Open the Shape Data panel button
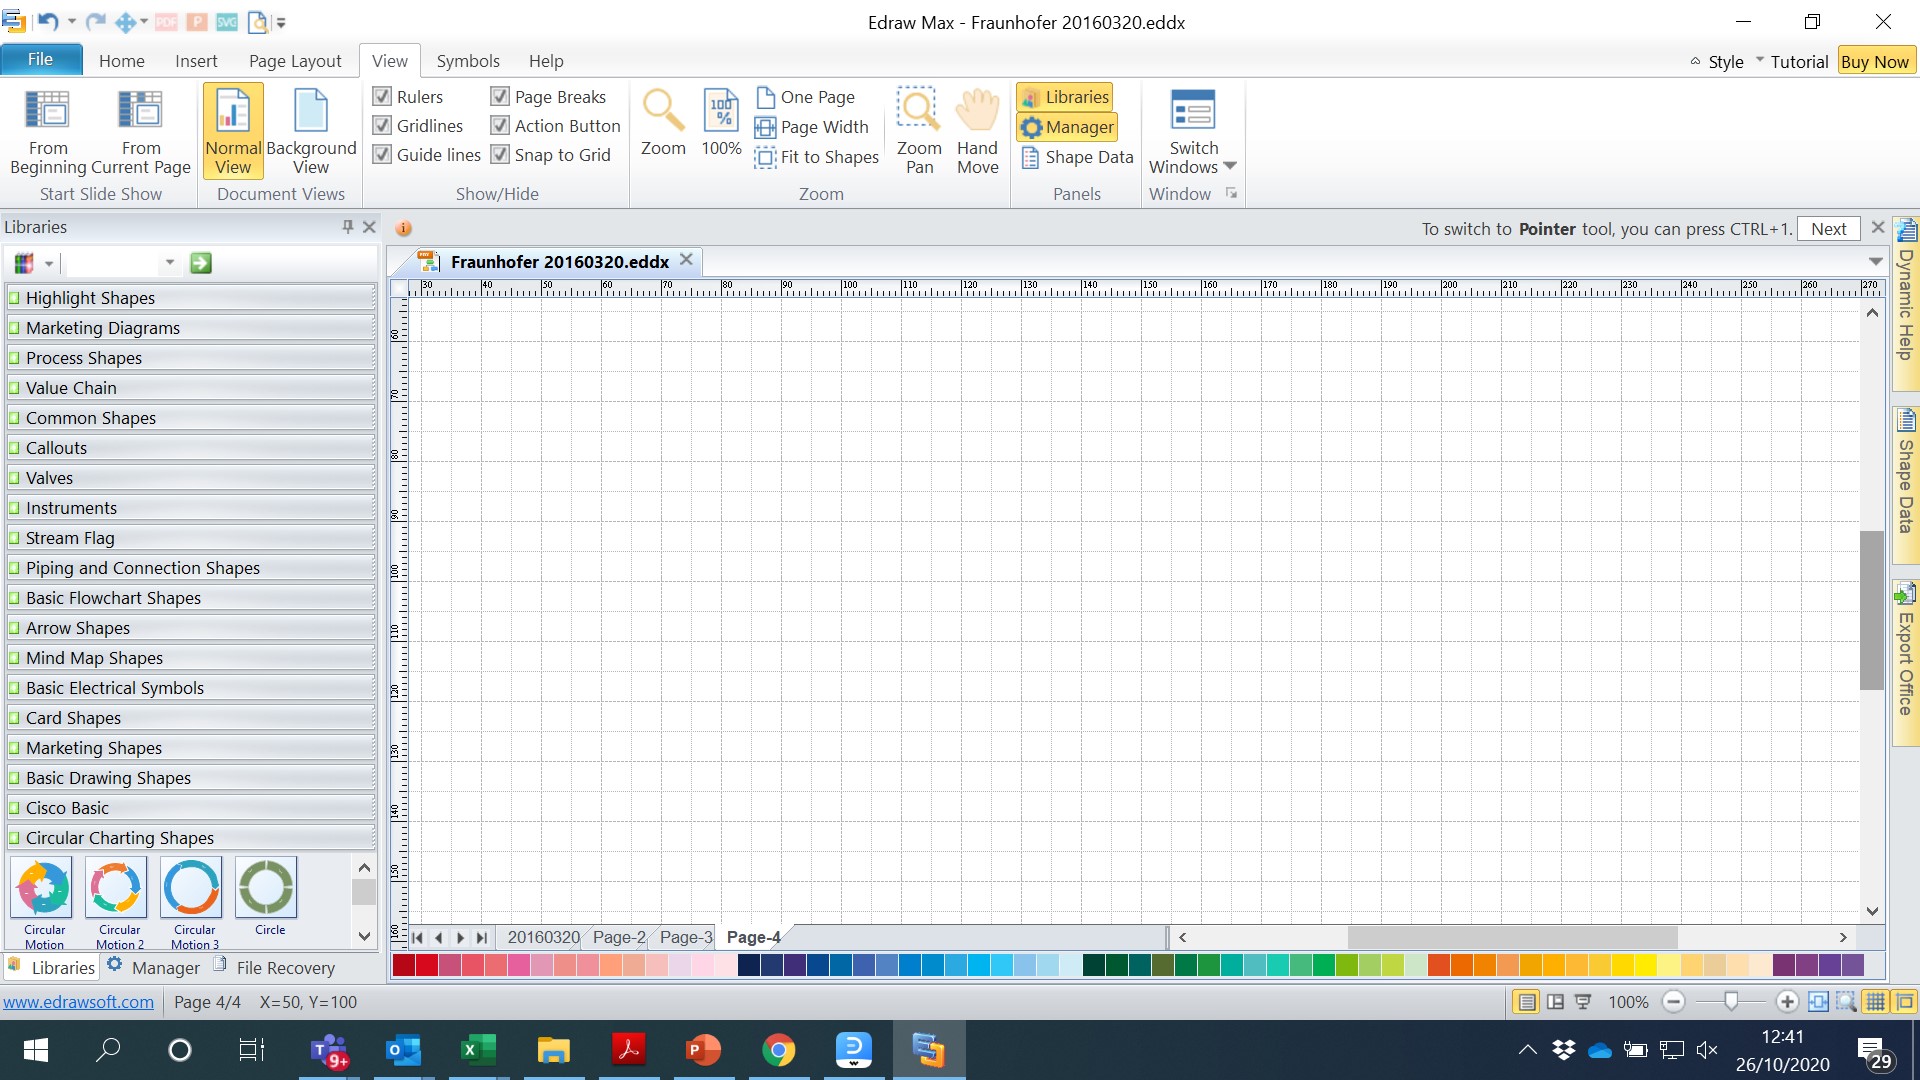Image resolution: width=1920 pixels, height=1080 pixels. [x=1077, y=157]
